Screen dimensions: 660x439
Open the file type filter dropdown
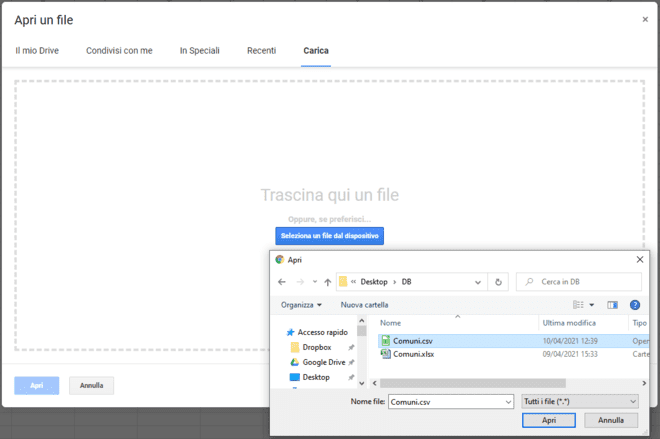click(x=579, y=401)
